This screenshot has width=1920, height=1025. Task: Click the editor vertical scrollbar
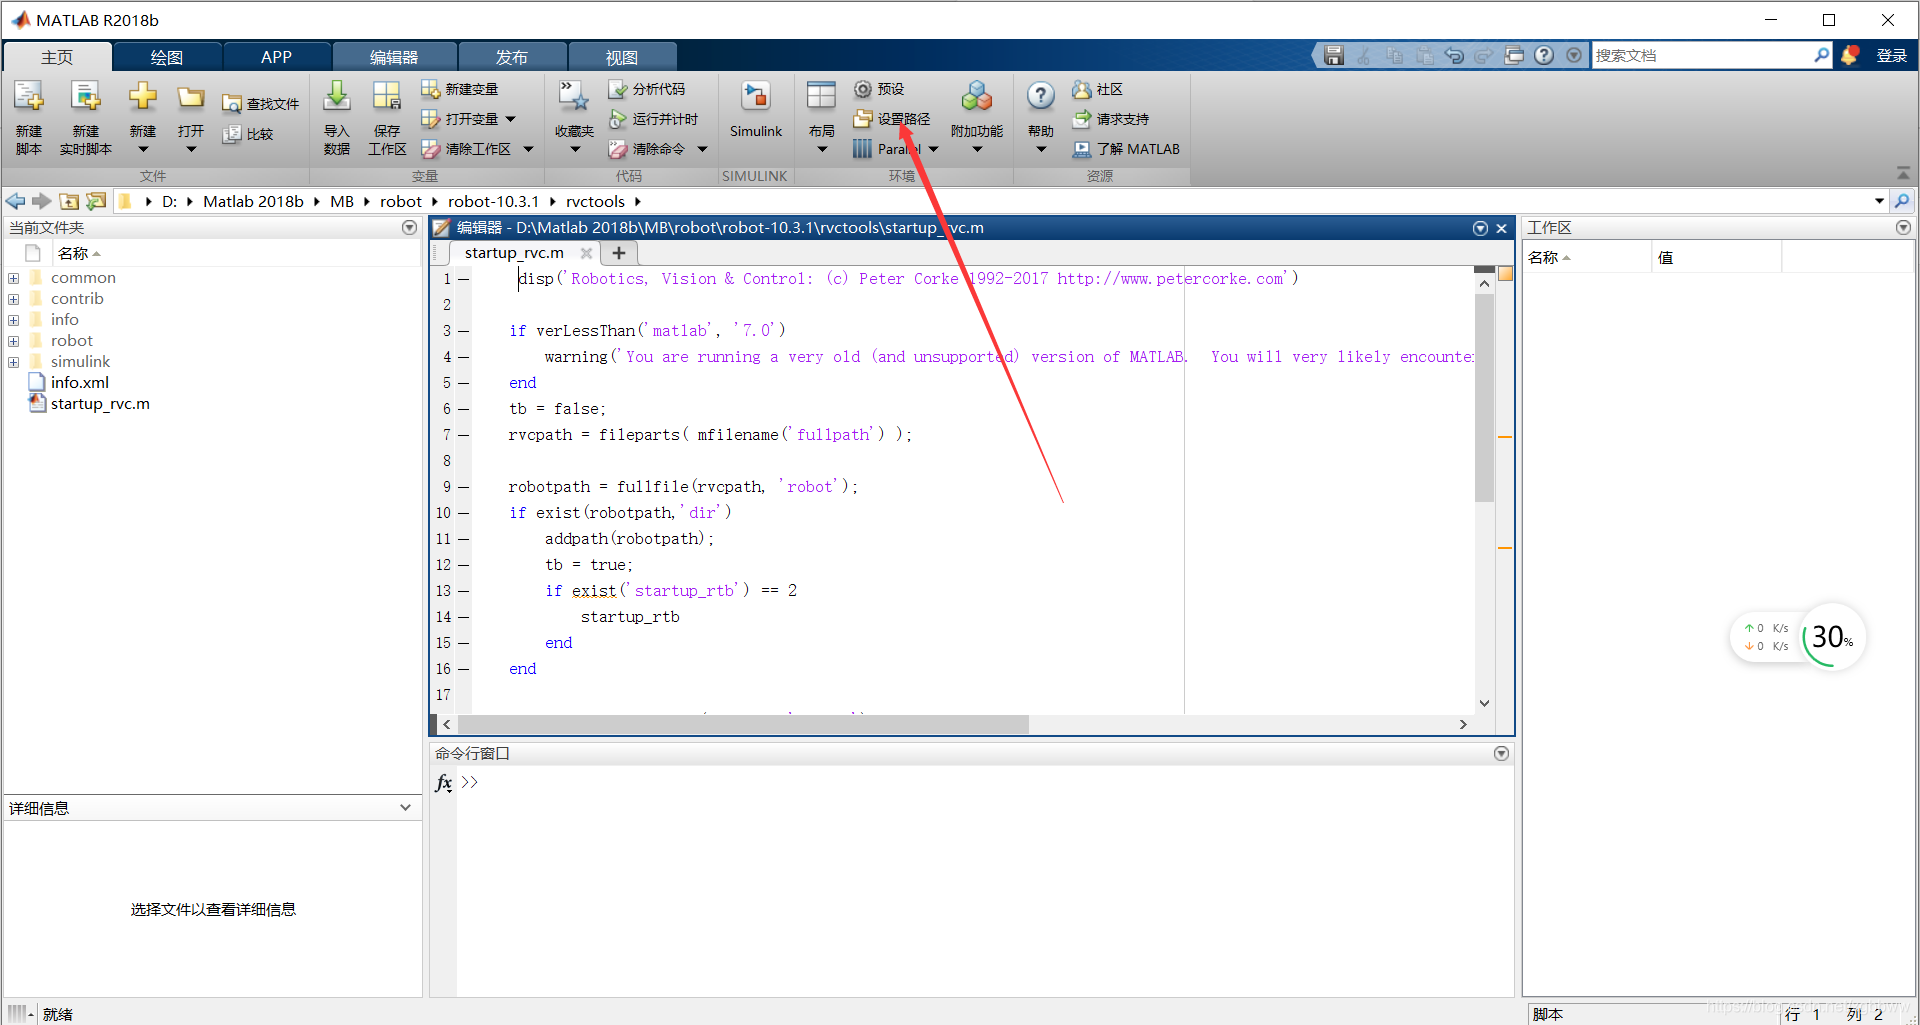click(1484, 398)
